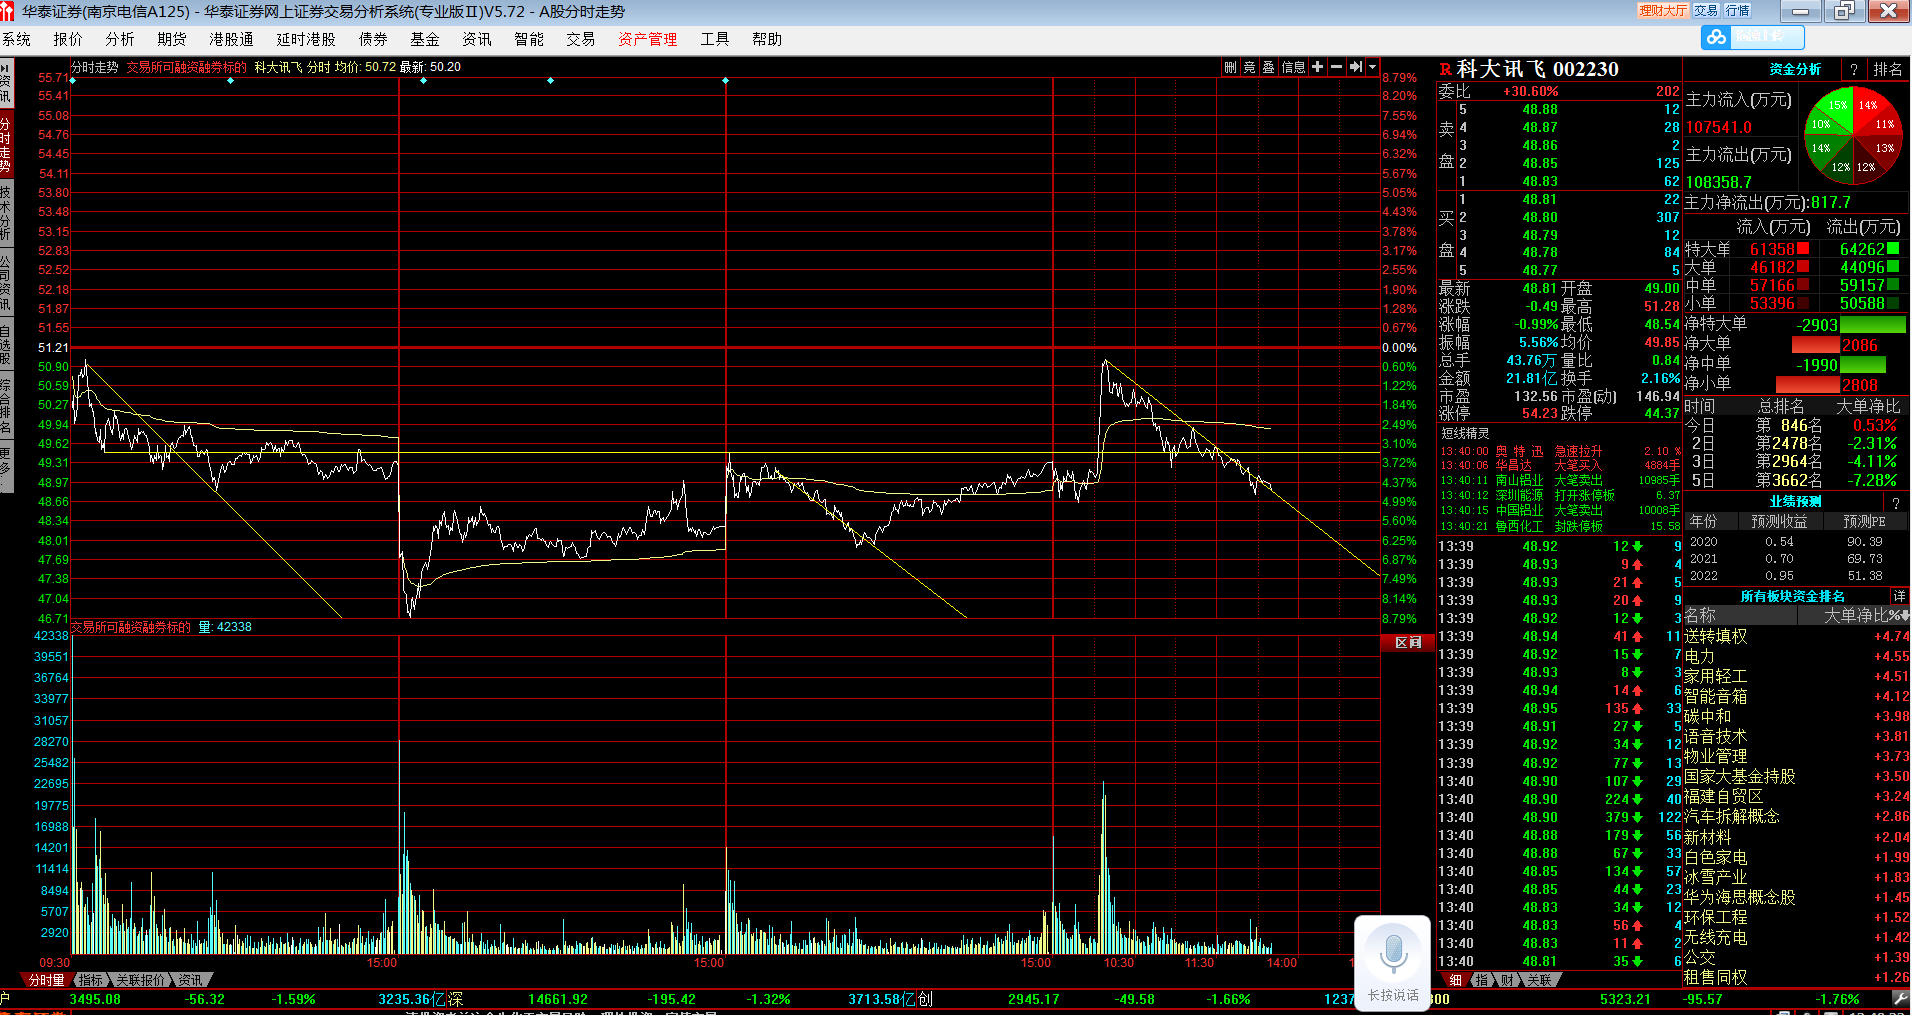The height and width of the screenshot is (1015, 1912).
Task: Click the 理财大厅 button in title bar
Action: tap(1663, 11)
